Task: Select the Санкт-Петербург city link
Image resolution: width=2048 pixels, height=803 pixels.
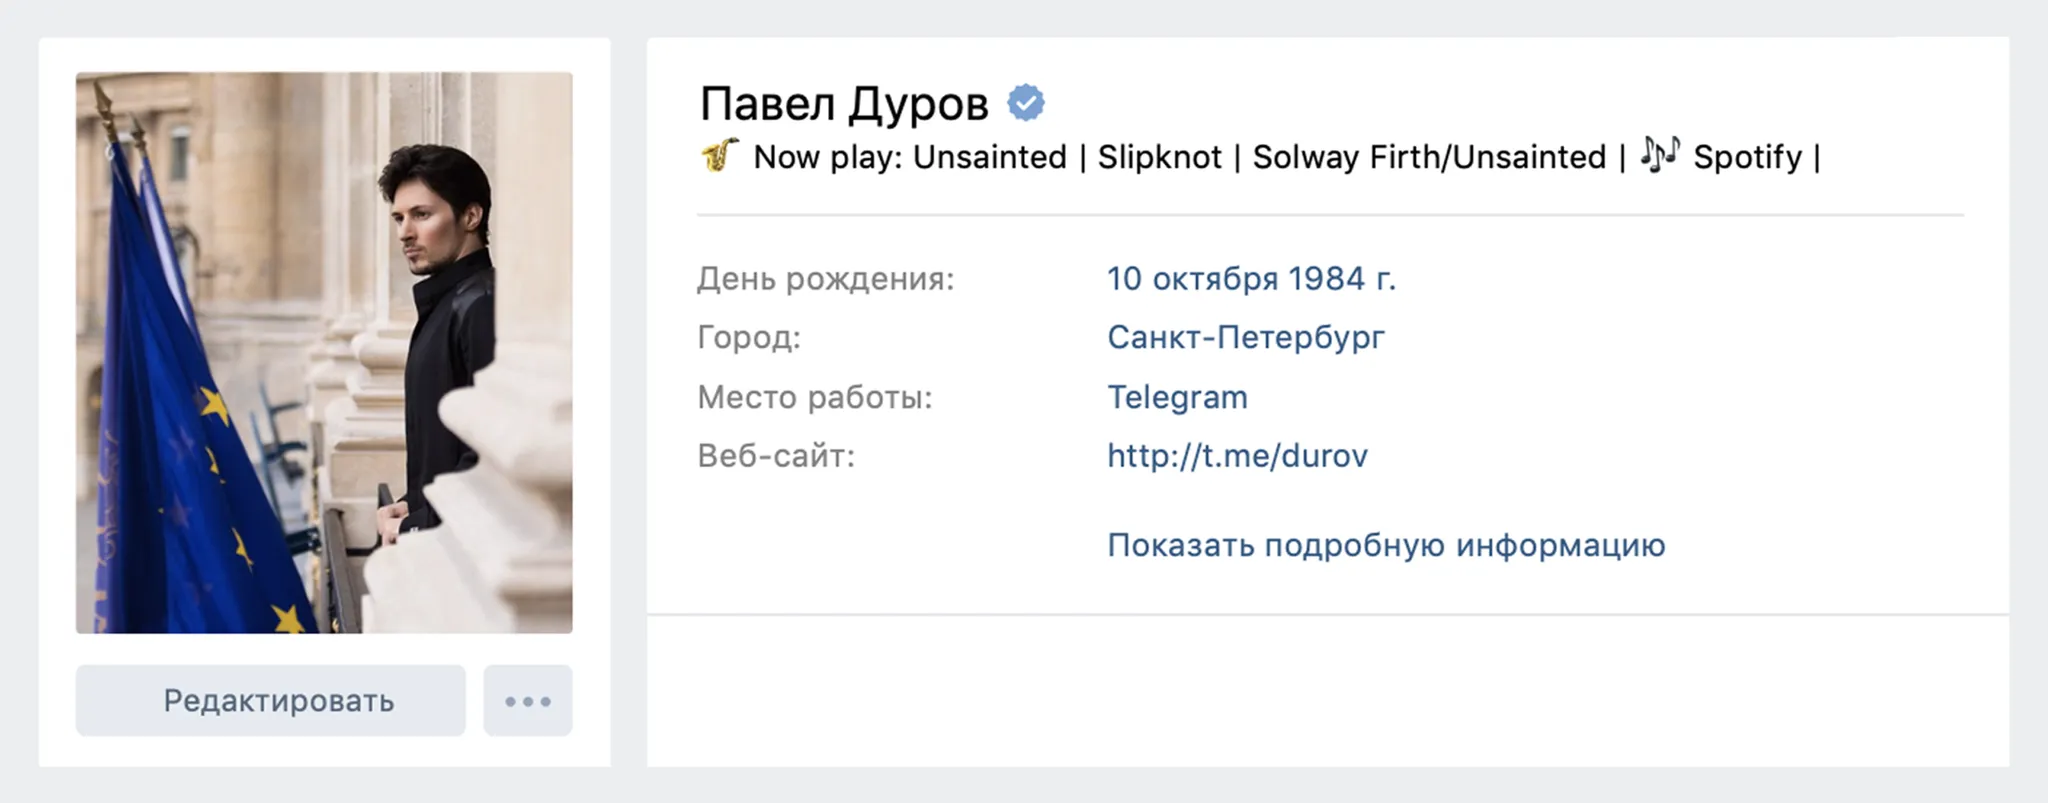Action: [x=1246, y=338]
